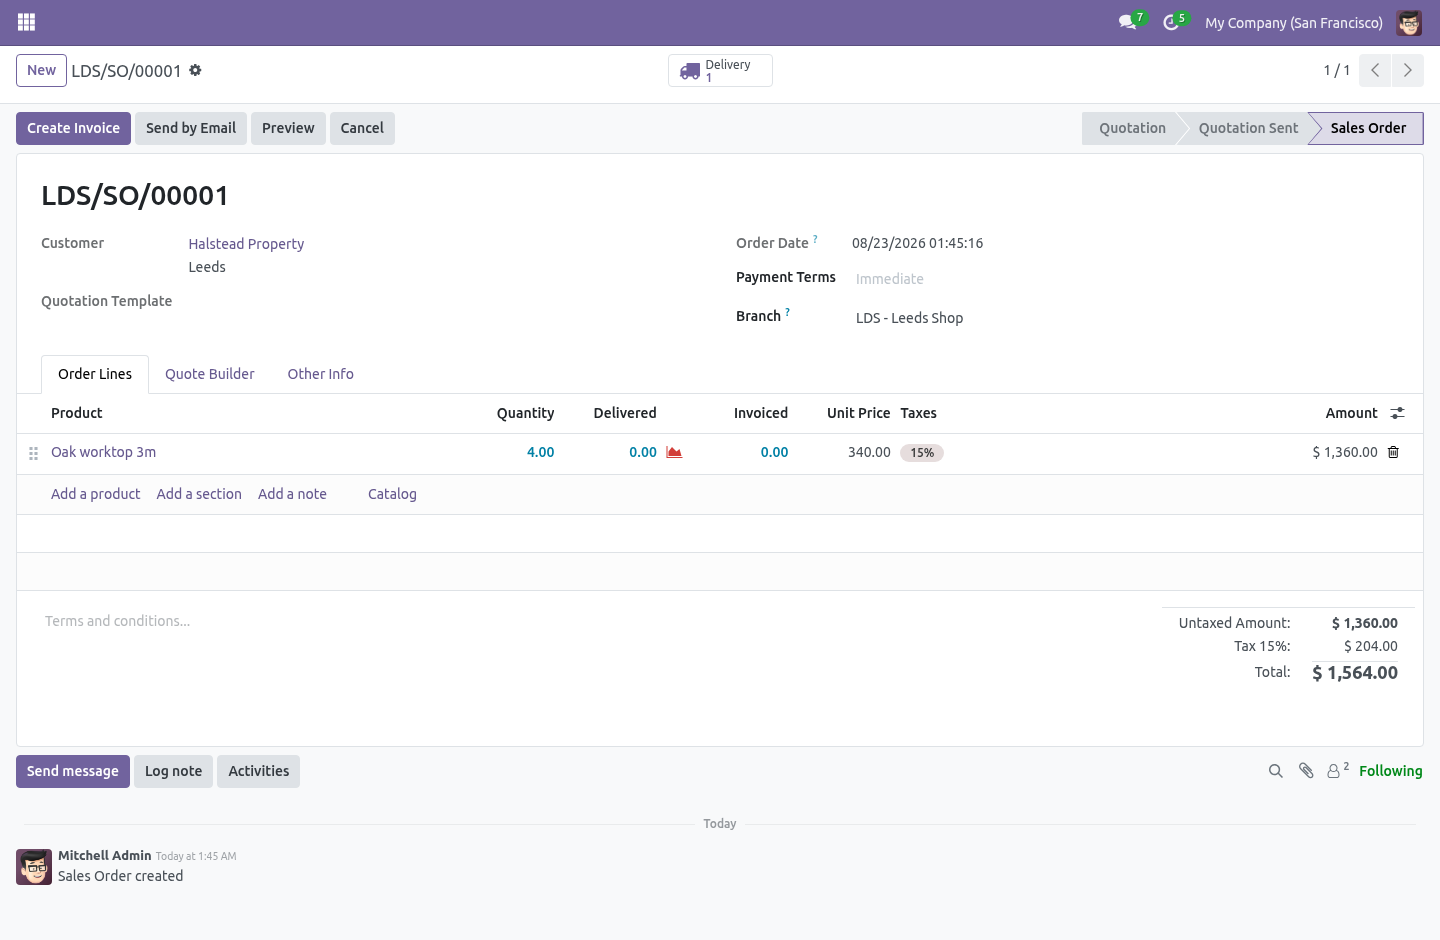
Task: Click the drag handle on Oak worktop row
Action: pos(33,453)
